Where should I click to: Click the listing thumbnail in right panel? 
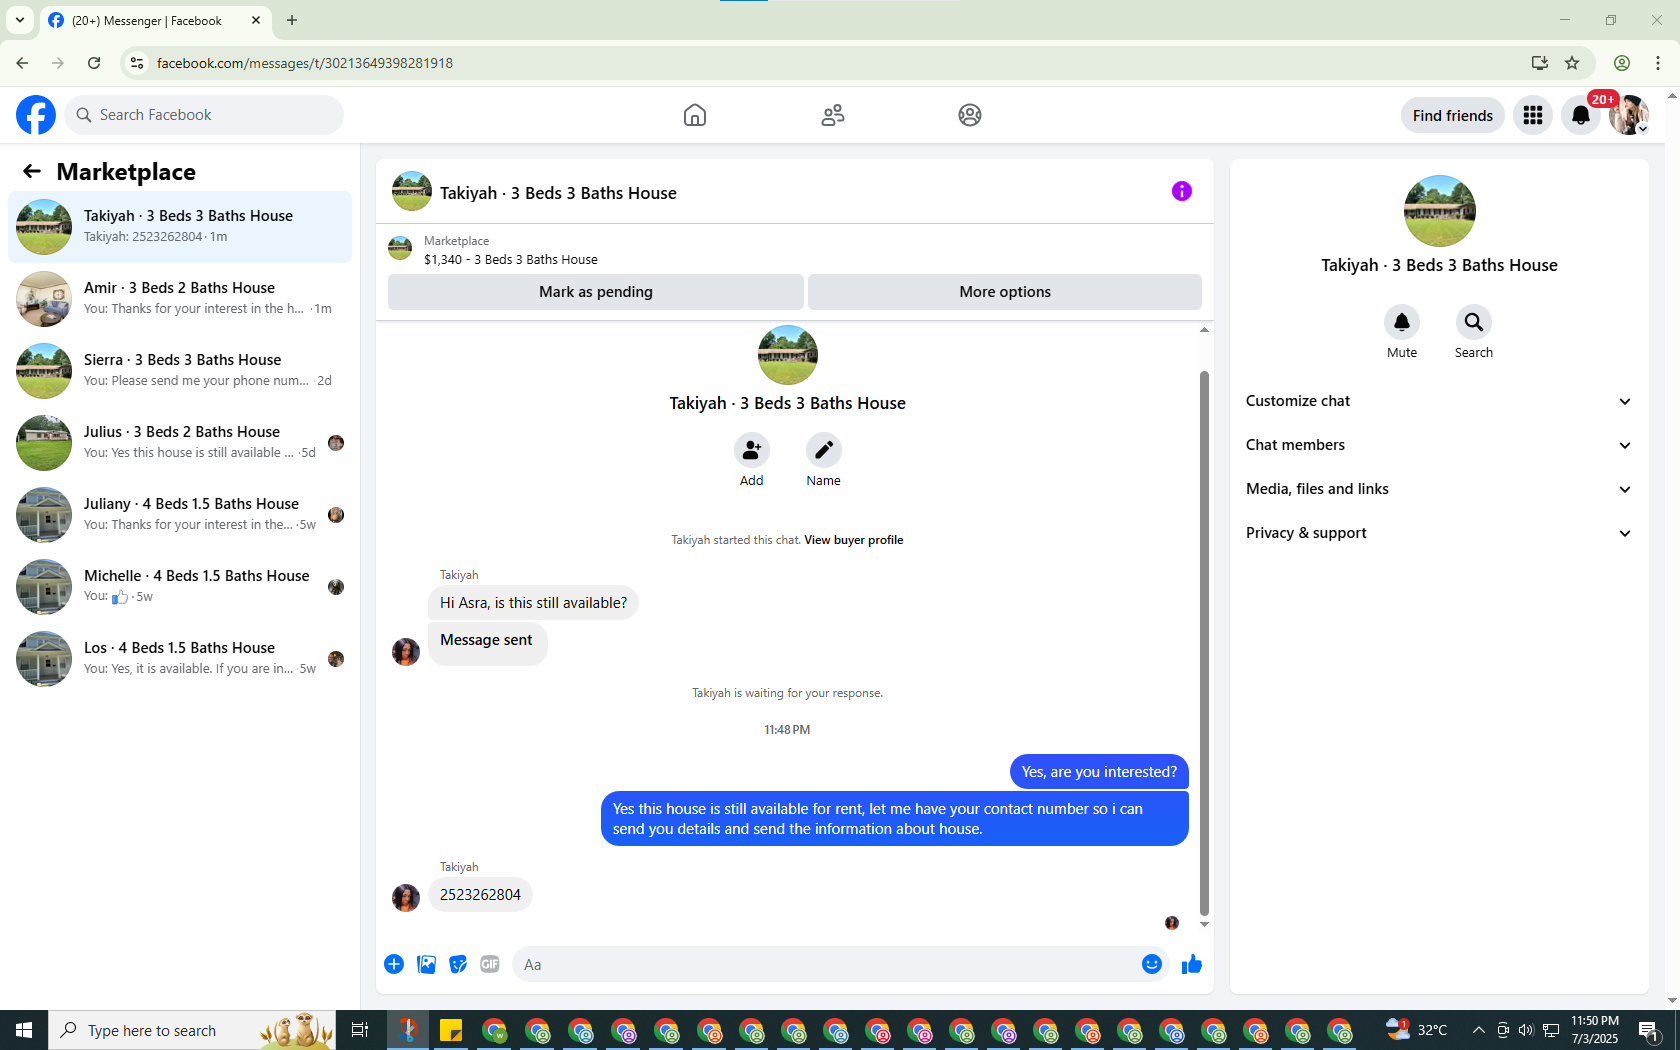(x=1439, y=211)
